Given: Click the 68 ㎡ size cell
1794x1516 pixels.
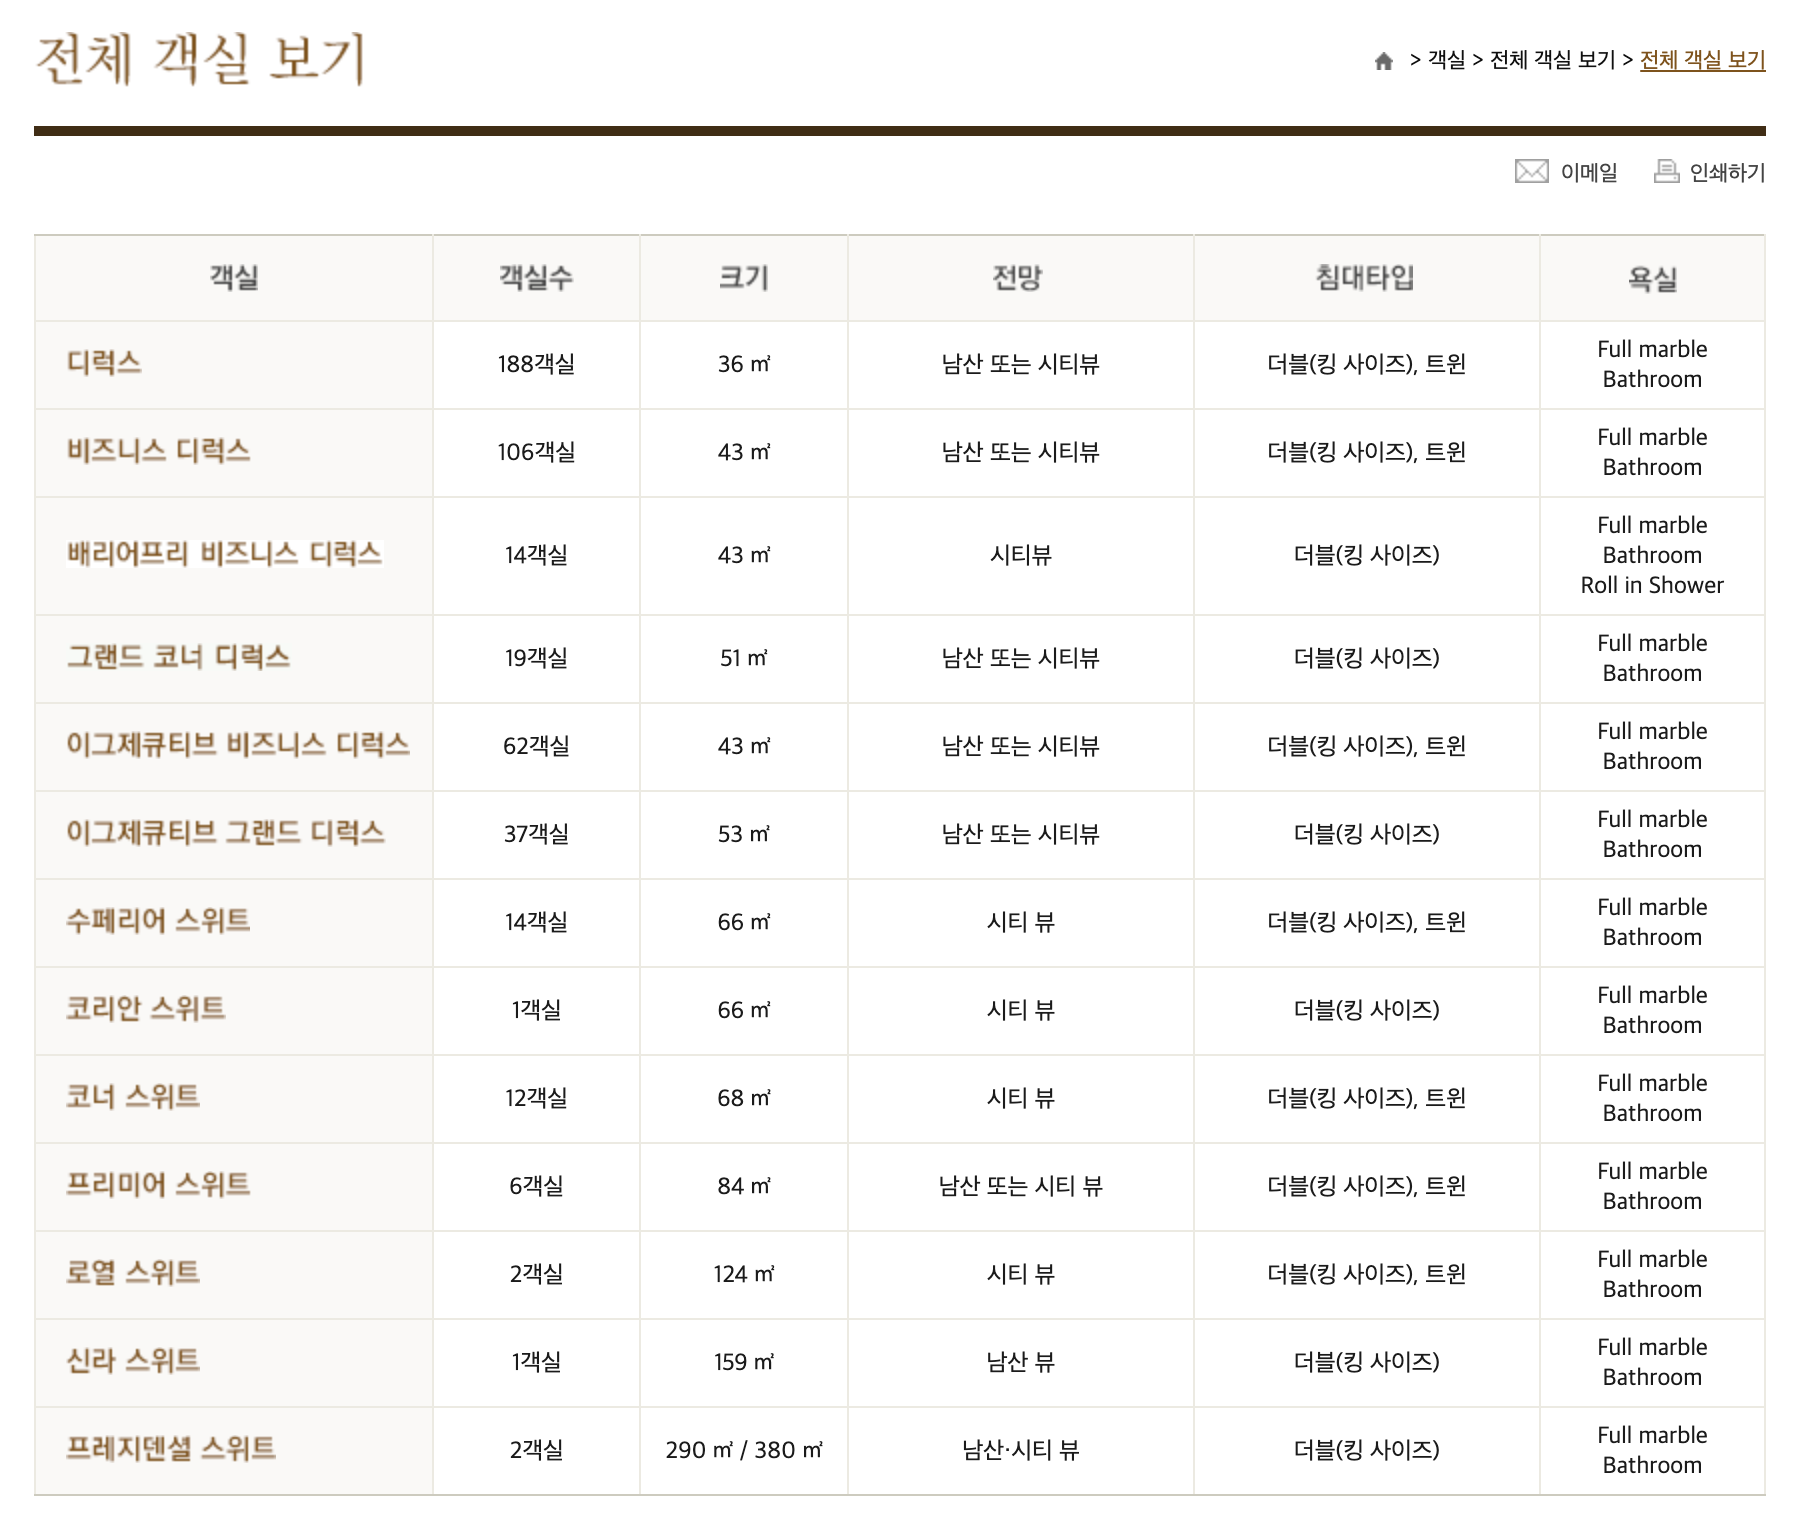Looking at the screenshot, I should (744, 1098).
